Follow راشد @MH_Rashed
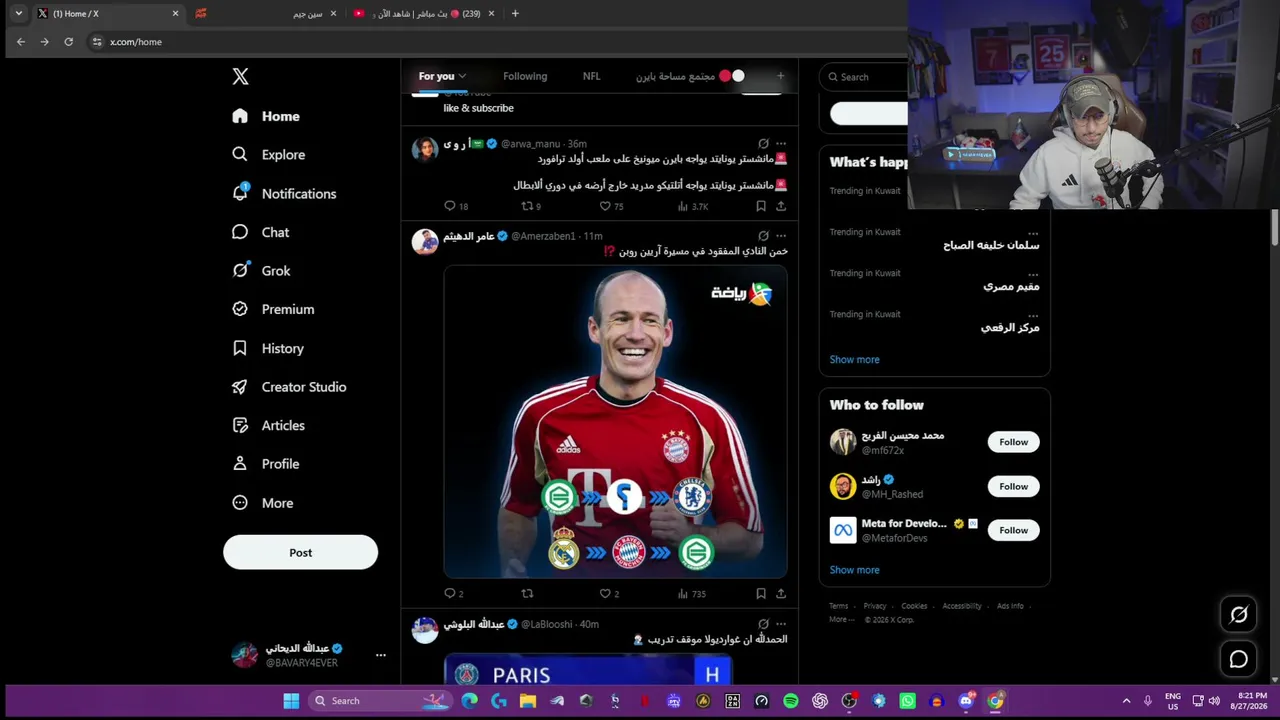The image size is (1280, 720). pos(1013,486)
